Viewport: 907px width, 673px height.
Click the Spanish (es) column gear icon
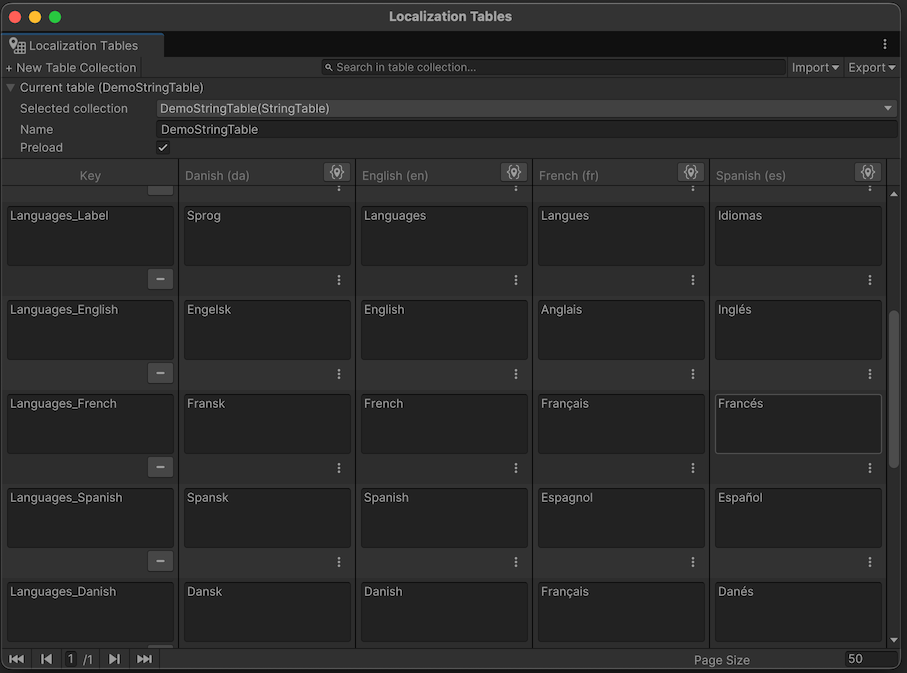pyautogui.click(x=867, y=171)
